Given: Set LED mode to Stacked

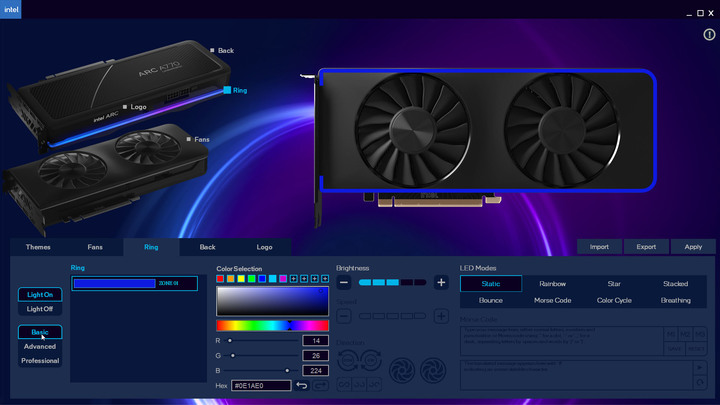Looking at the screenshot, I should coord(675,284).
